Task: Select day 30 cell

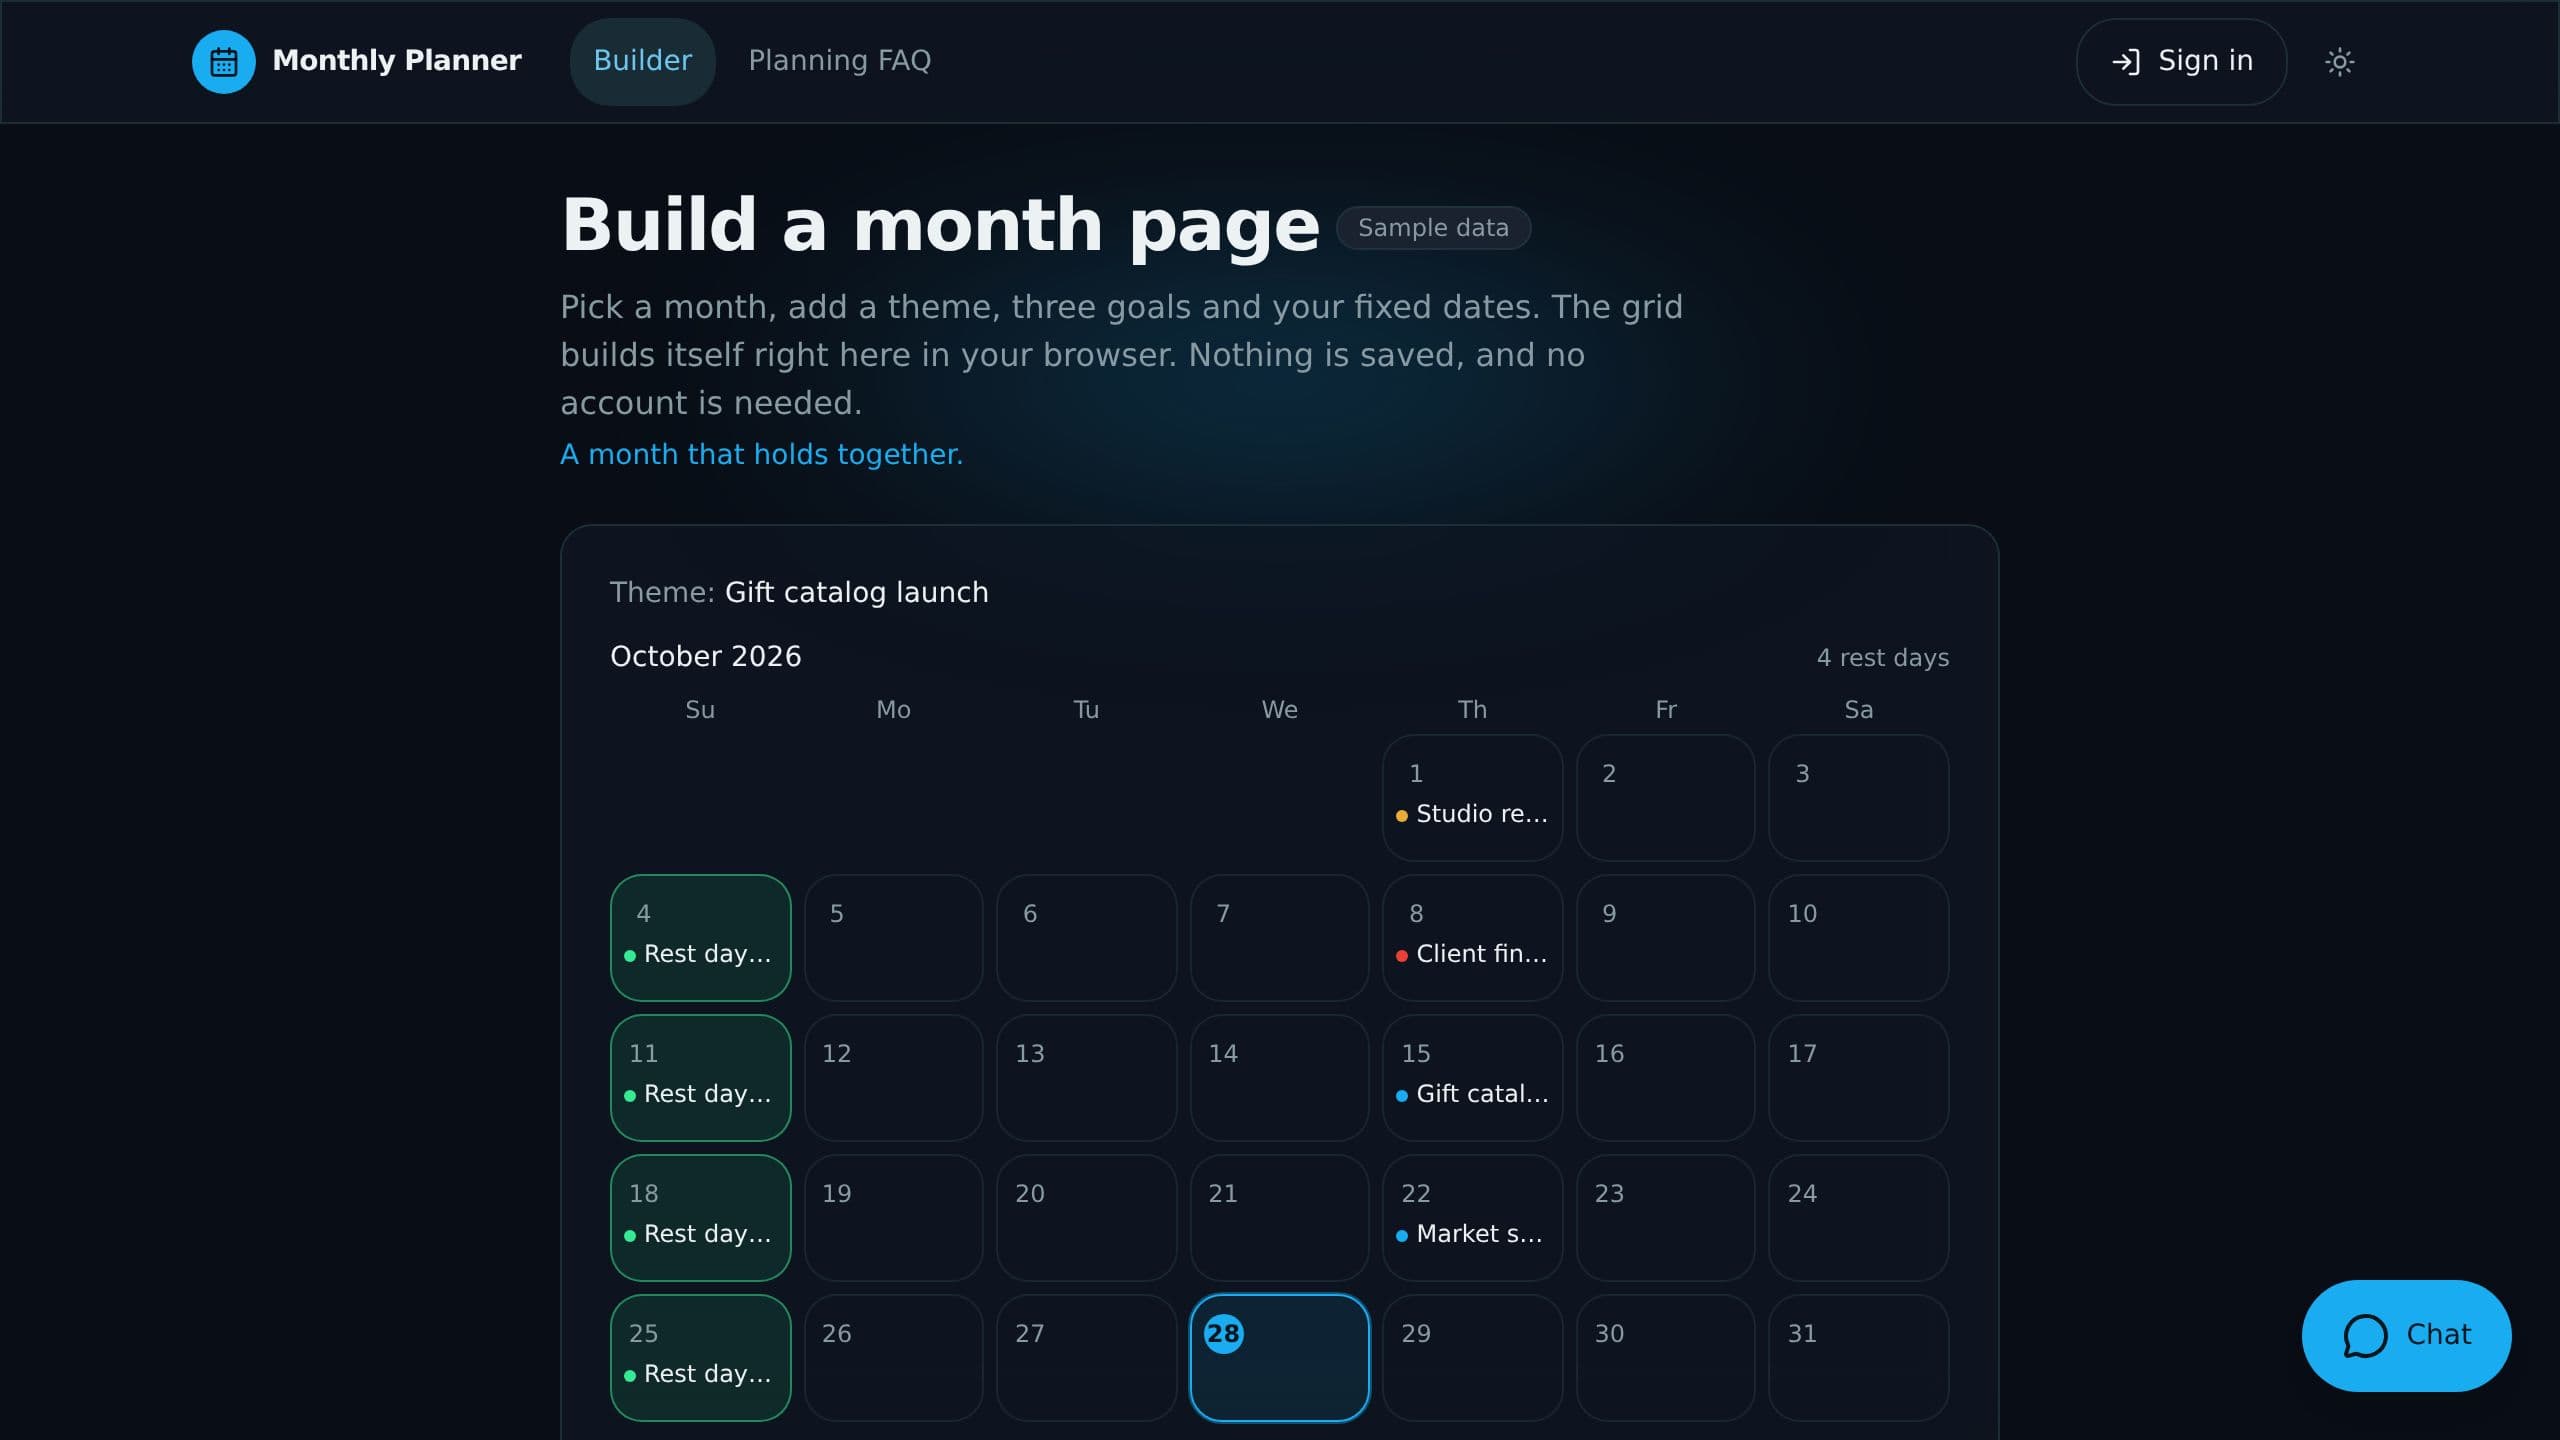Action: (1665, 1357)
